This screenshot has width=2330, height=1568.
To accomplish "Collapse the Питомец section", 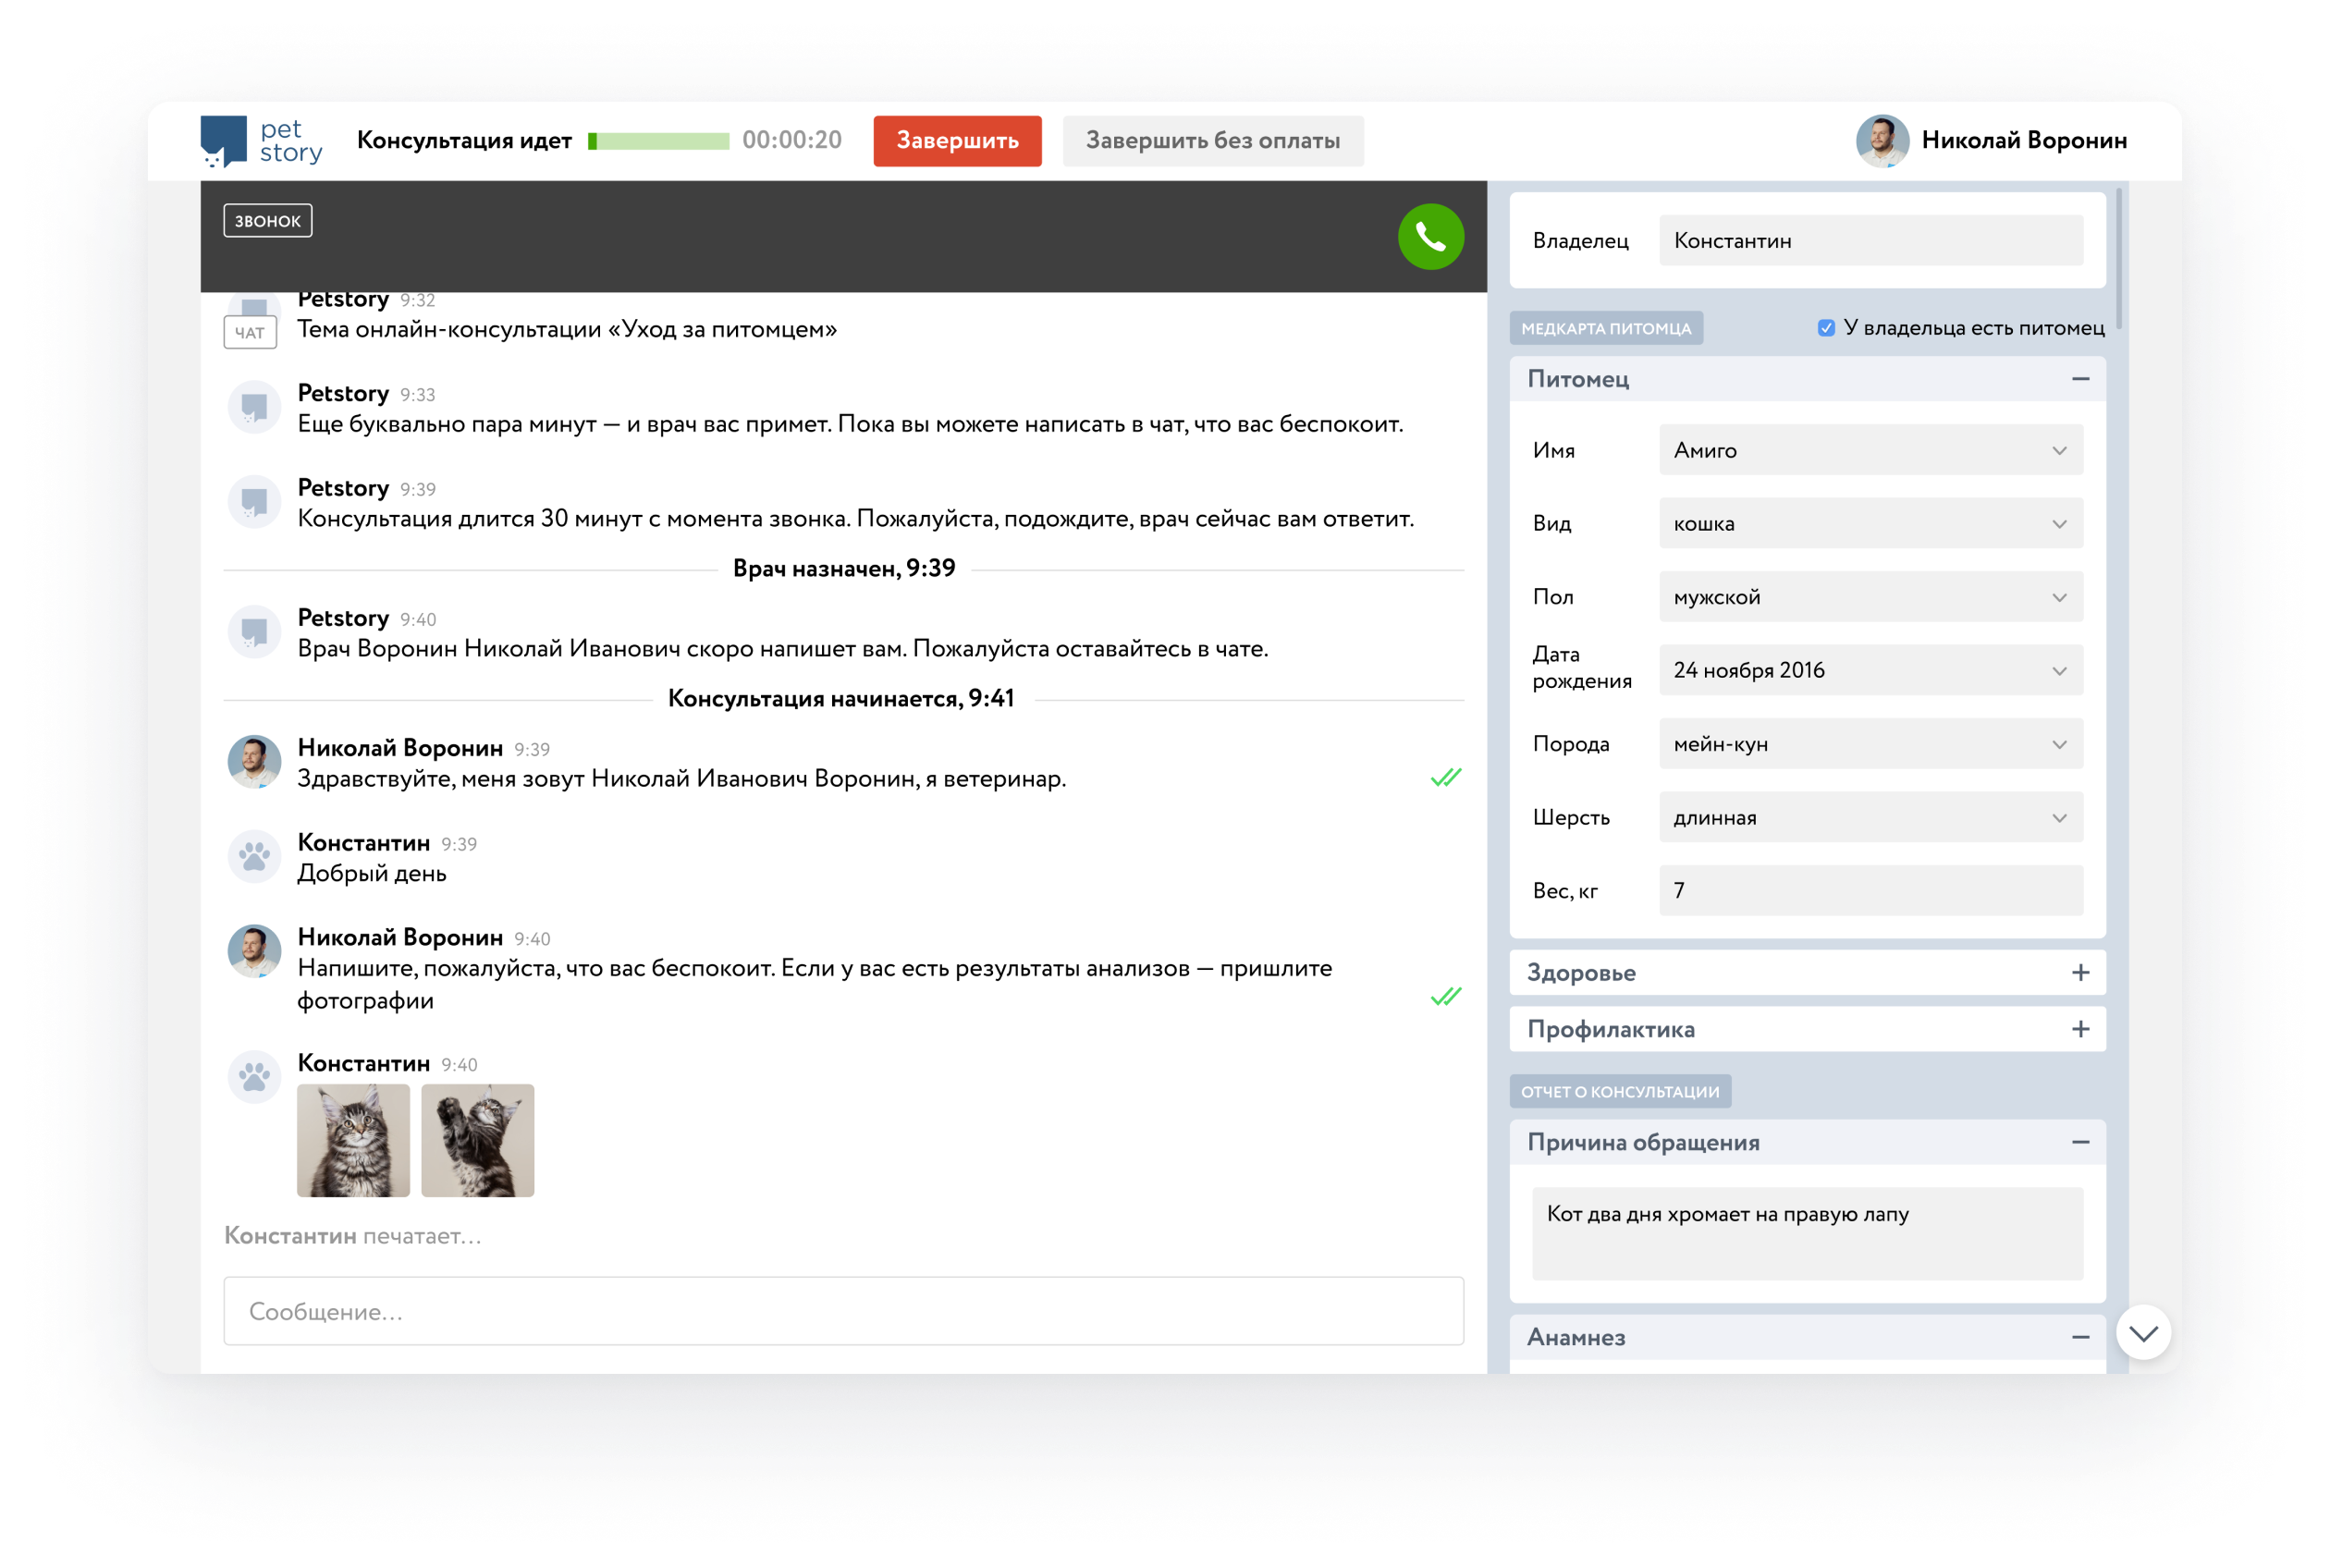I will coord(2079,379).
